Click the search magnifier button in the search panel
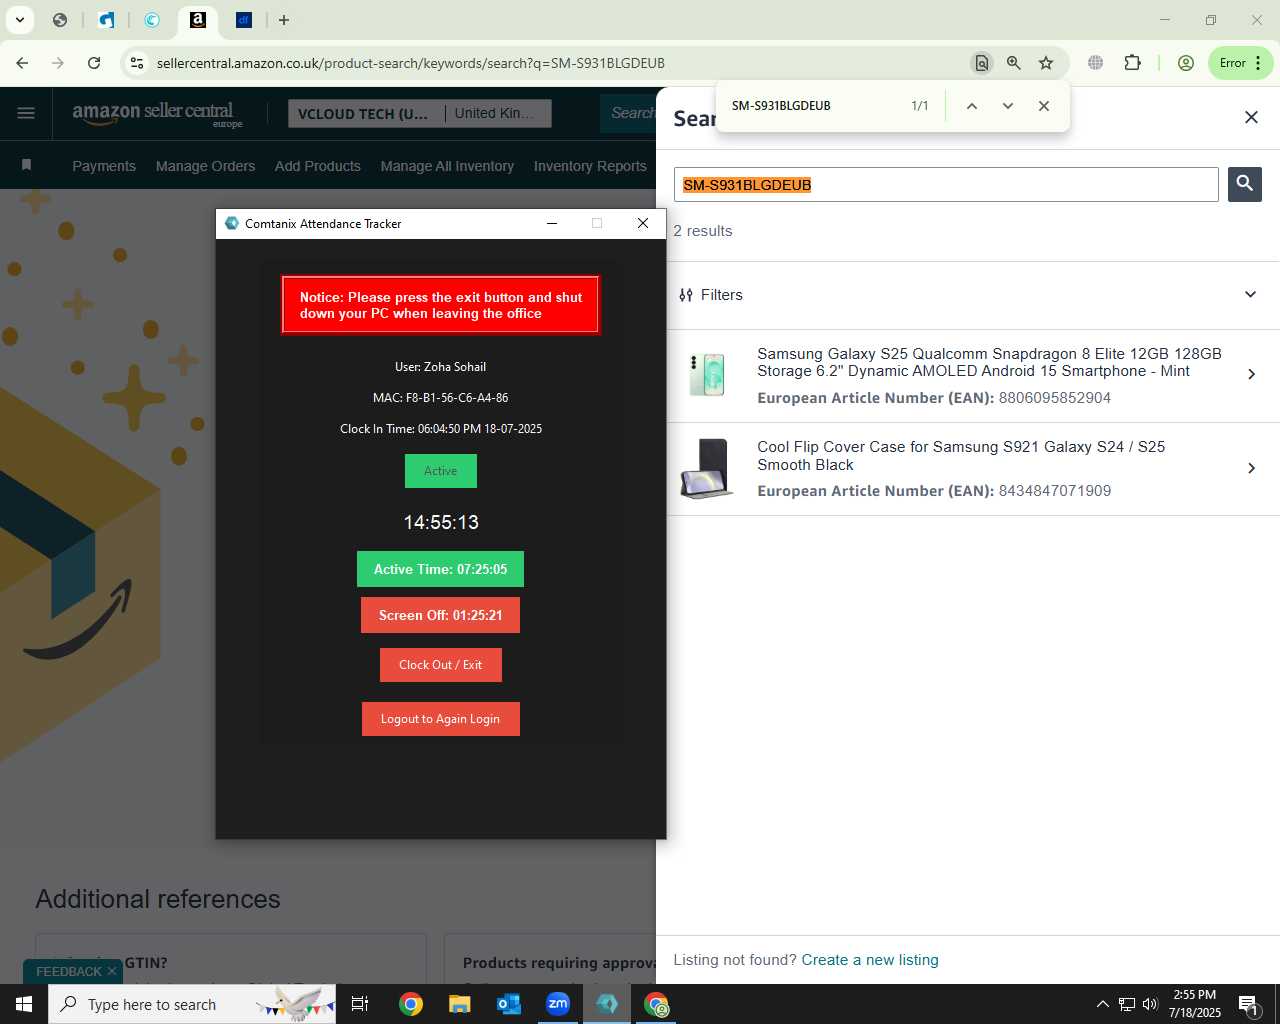The image size is (1280, 1024). [1244, 184]
